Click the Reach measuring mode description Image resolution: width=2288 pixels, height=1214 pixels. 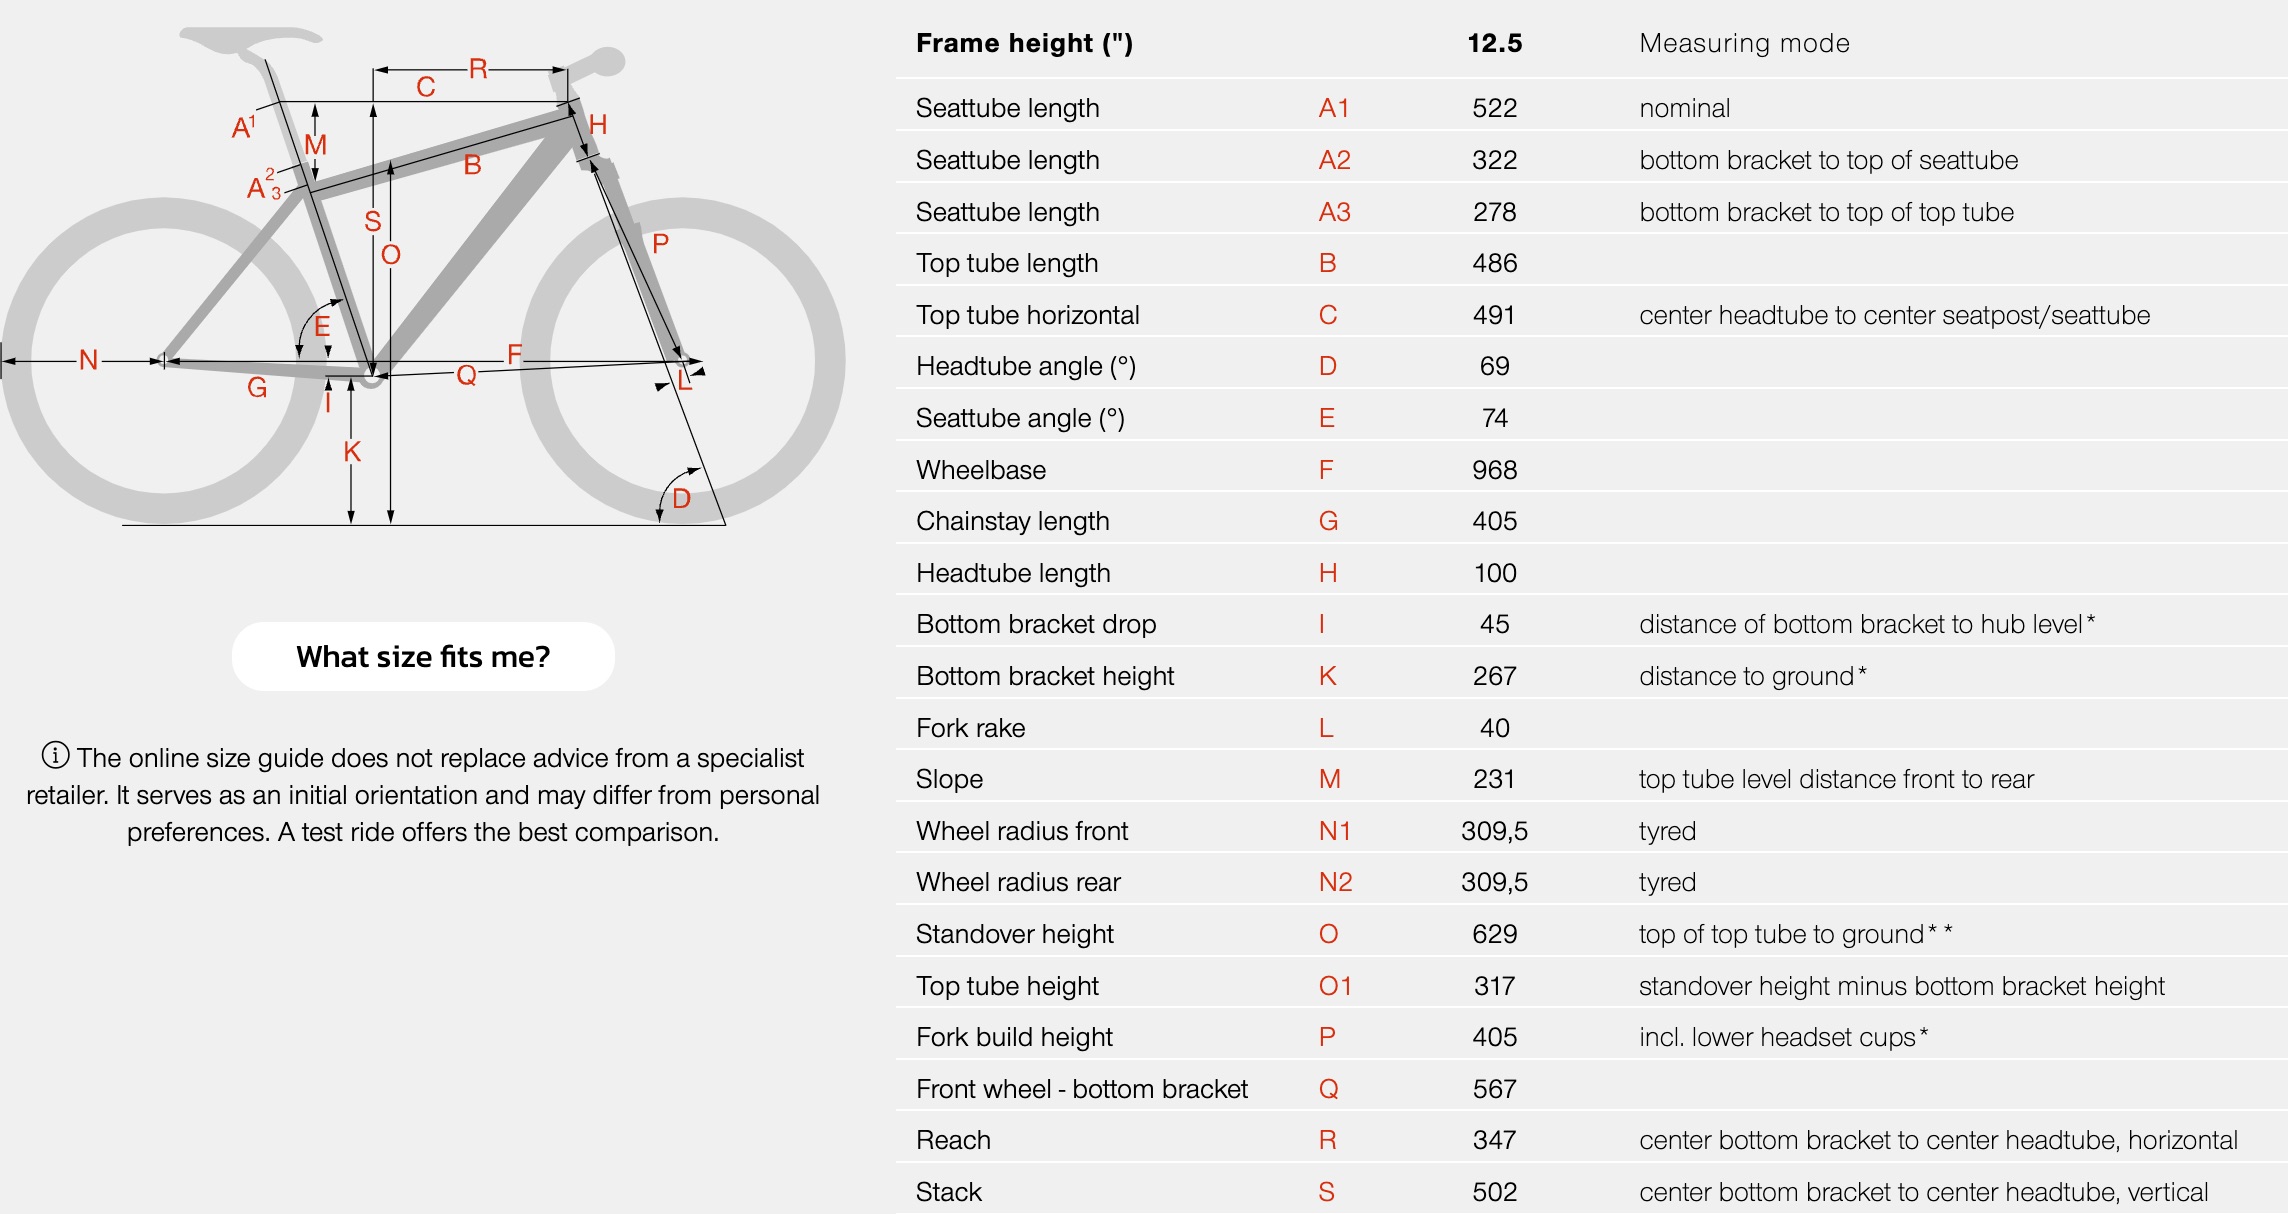click(x=1938, y=1140)
